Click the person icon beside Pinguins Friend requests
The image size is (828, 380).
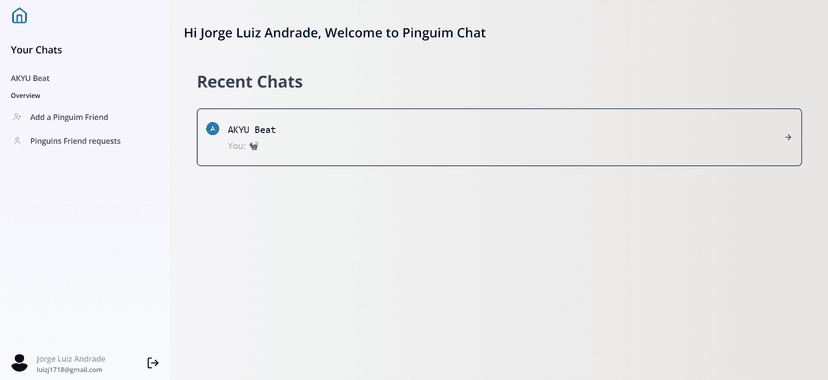pyautogui.click(x=17, y=141)
